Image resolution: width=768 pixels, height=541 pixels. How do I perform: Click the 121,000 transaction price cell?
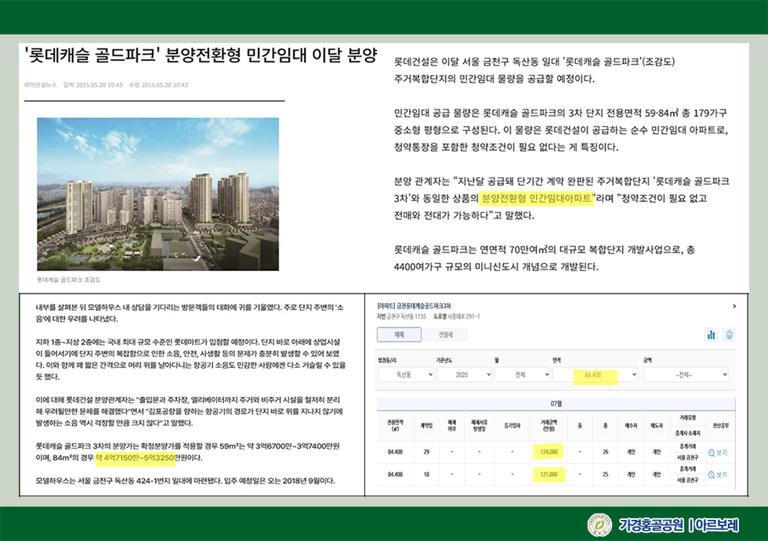(549, 474)
